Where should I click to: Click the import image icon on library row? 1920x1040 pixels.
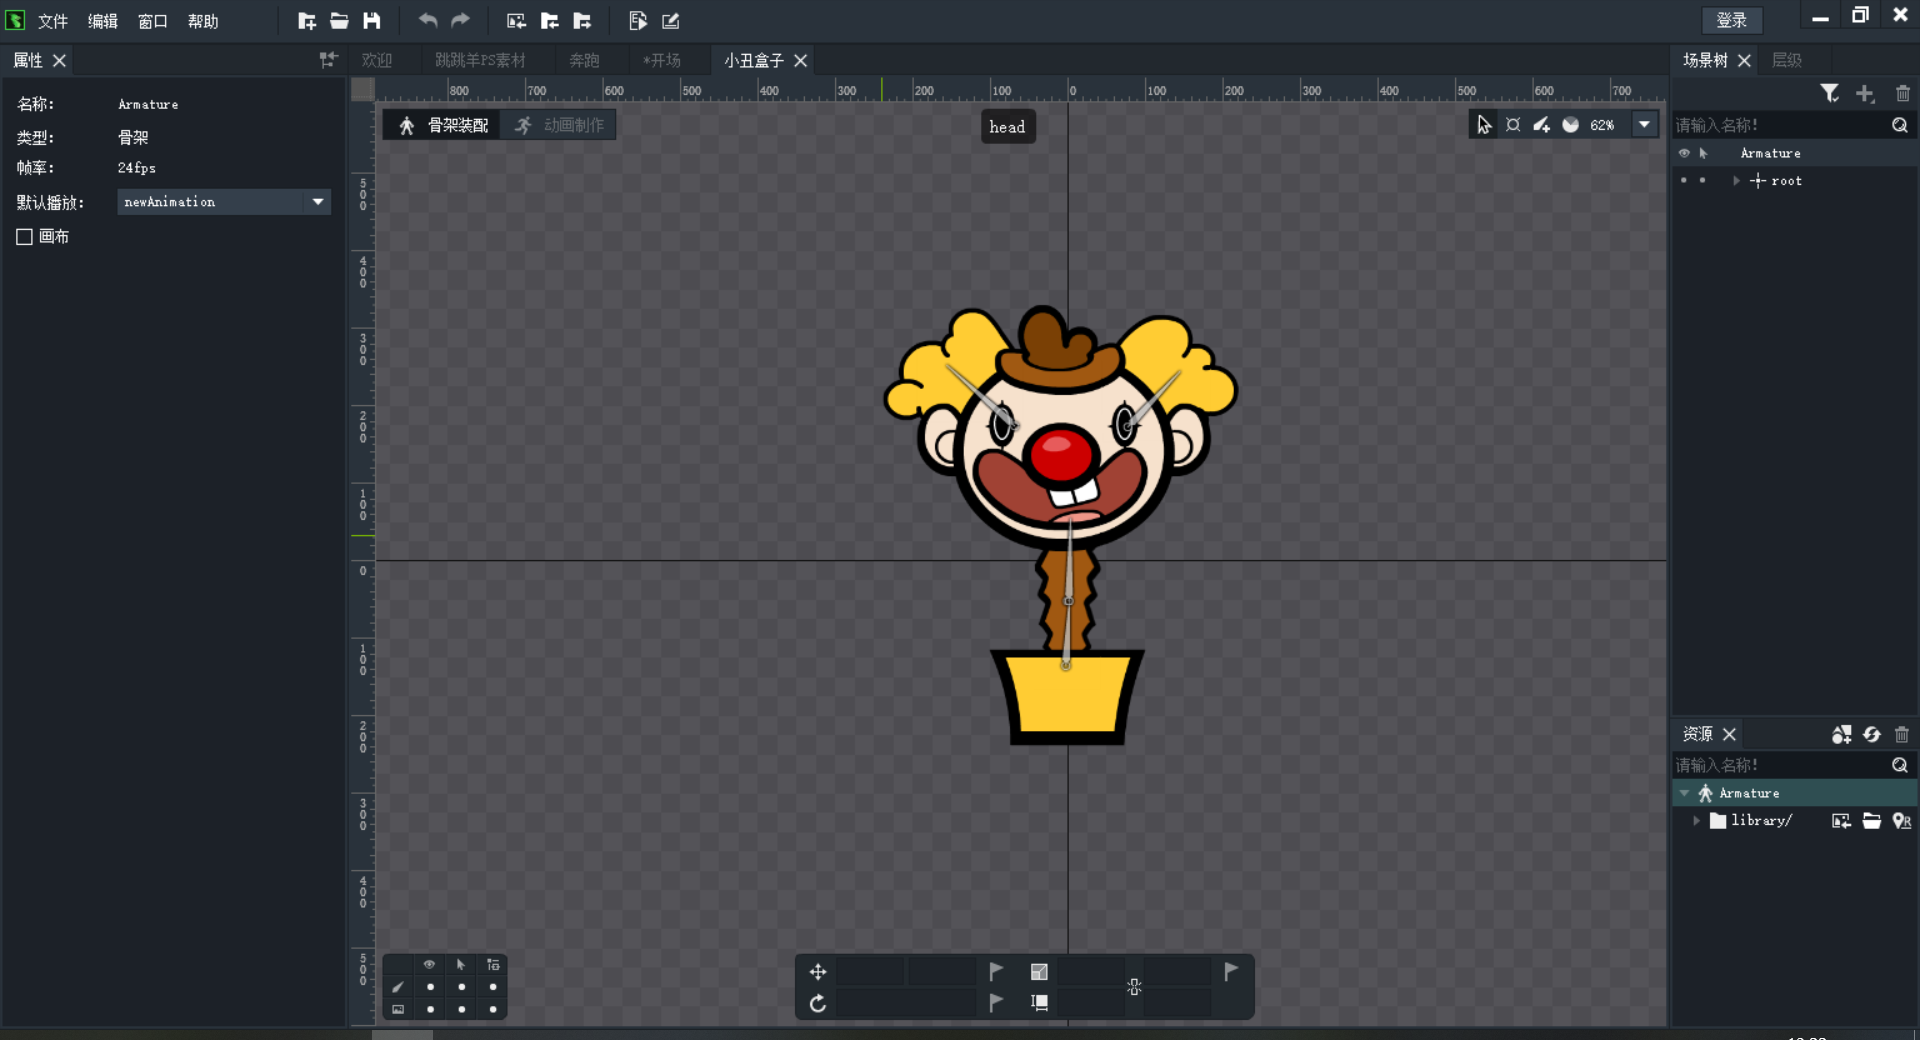[1841, 821]
